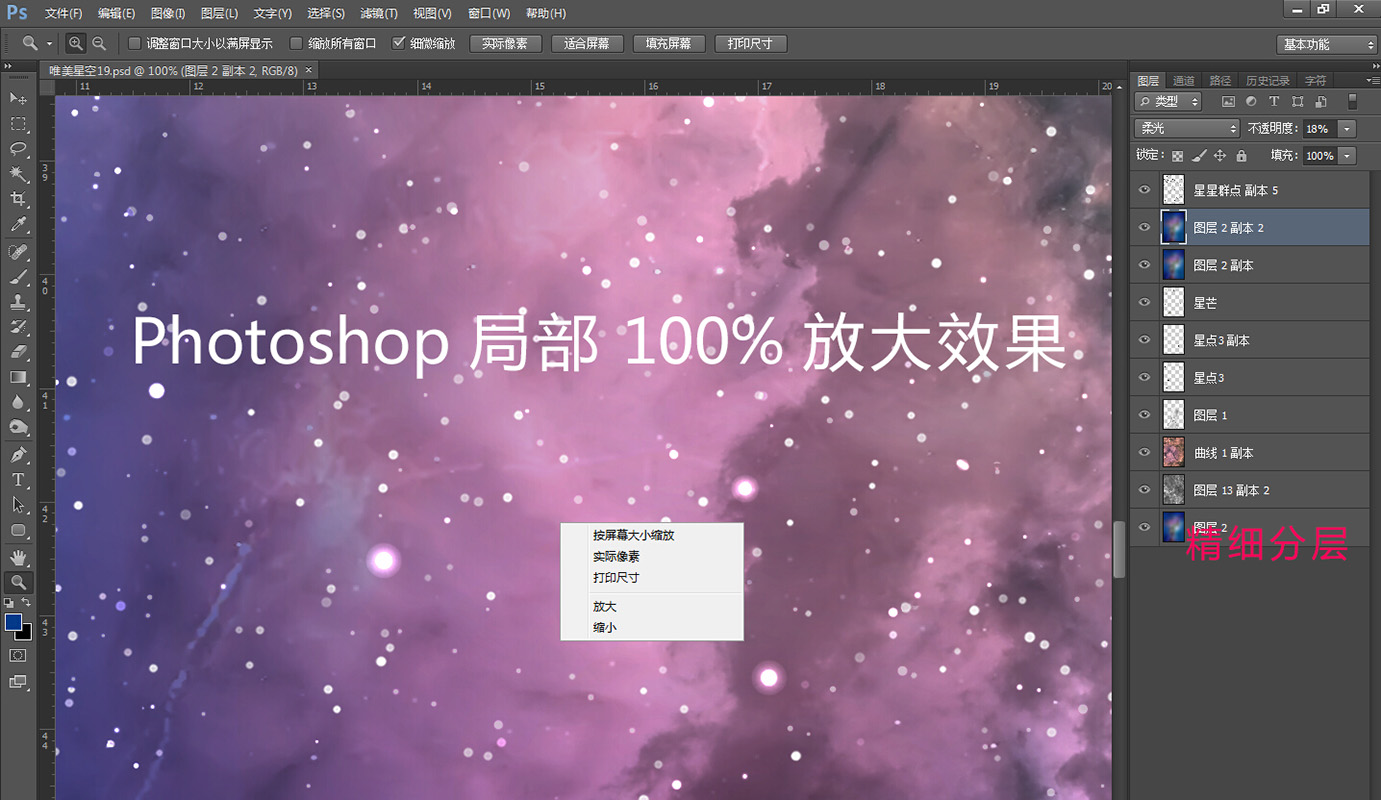Toggle layer filtering switch on or off

[1353, 101]
